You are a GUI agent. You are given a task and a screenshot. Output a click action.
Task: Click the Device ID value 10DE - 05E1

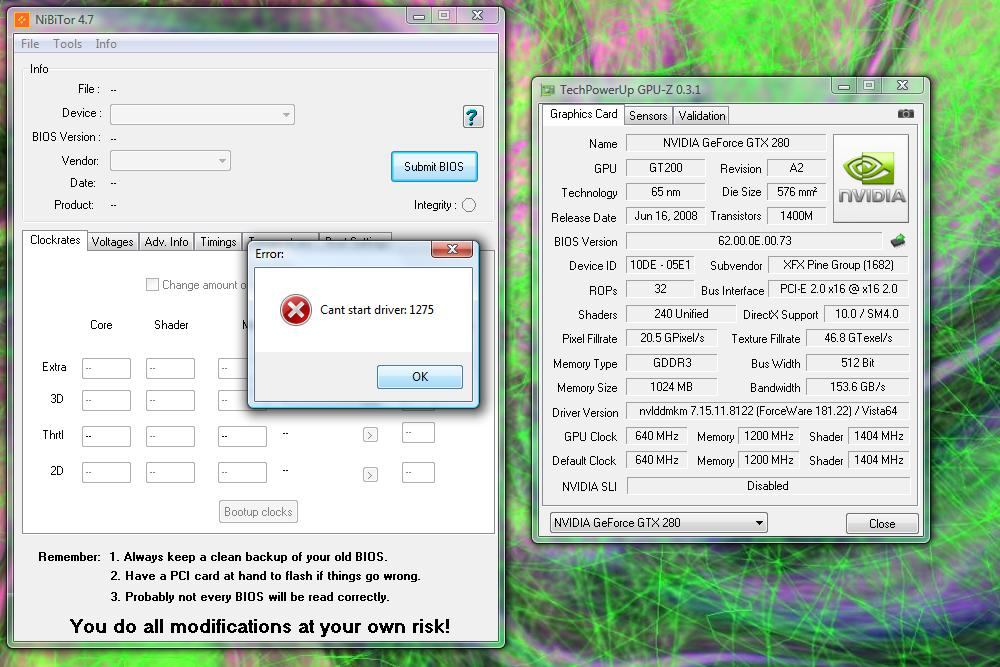pos(661,265)
